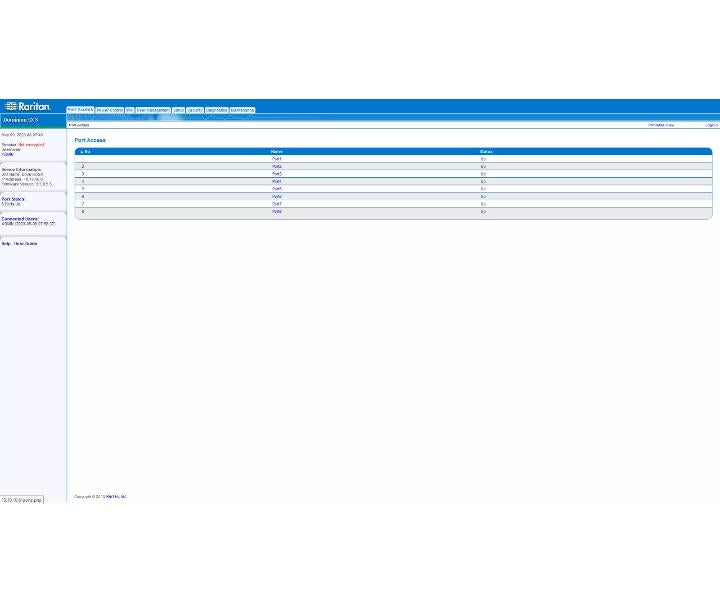Screen dimensions: 720x600
Task: Open the Port3 link
Action: pyautogui.click(x=276, y=174)
